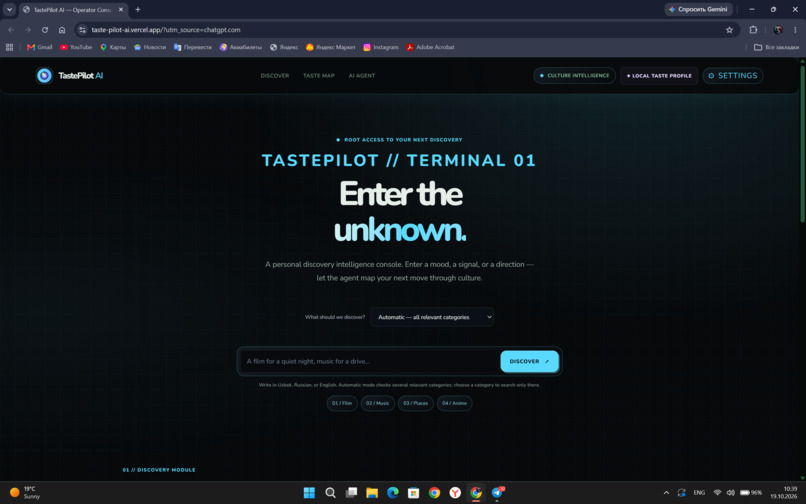
Task: Open the YouTube bookmark
Action: (76, 47)
